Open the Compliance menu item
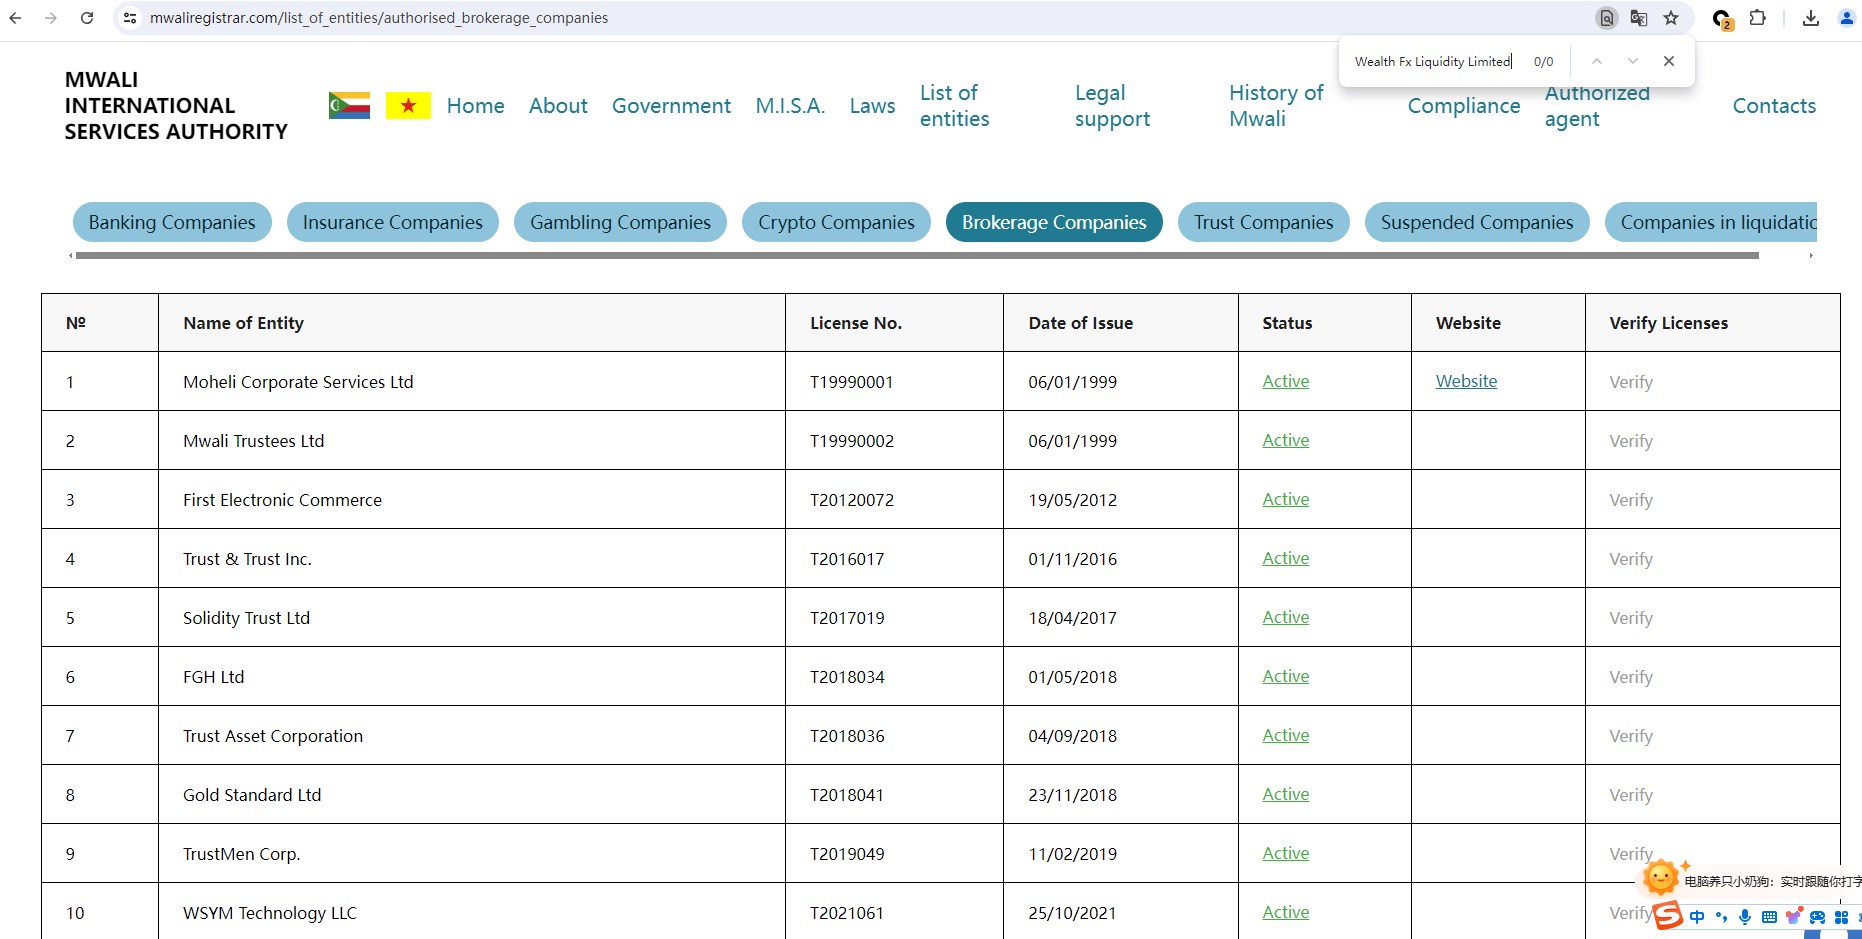The image size is (1862, 939). coord(1463,106)
